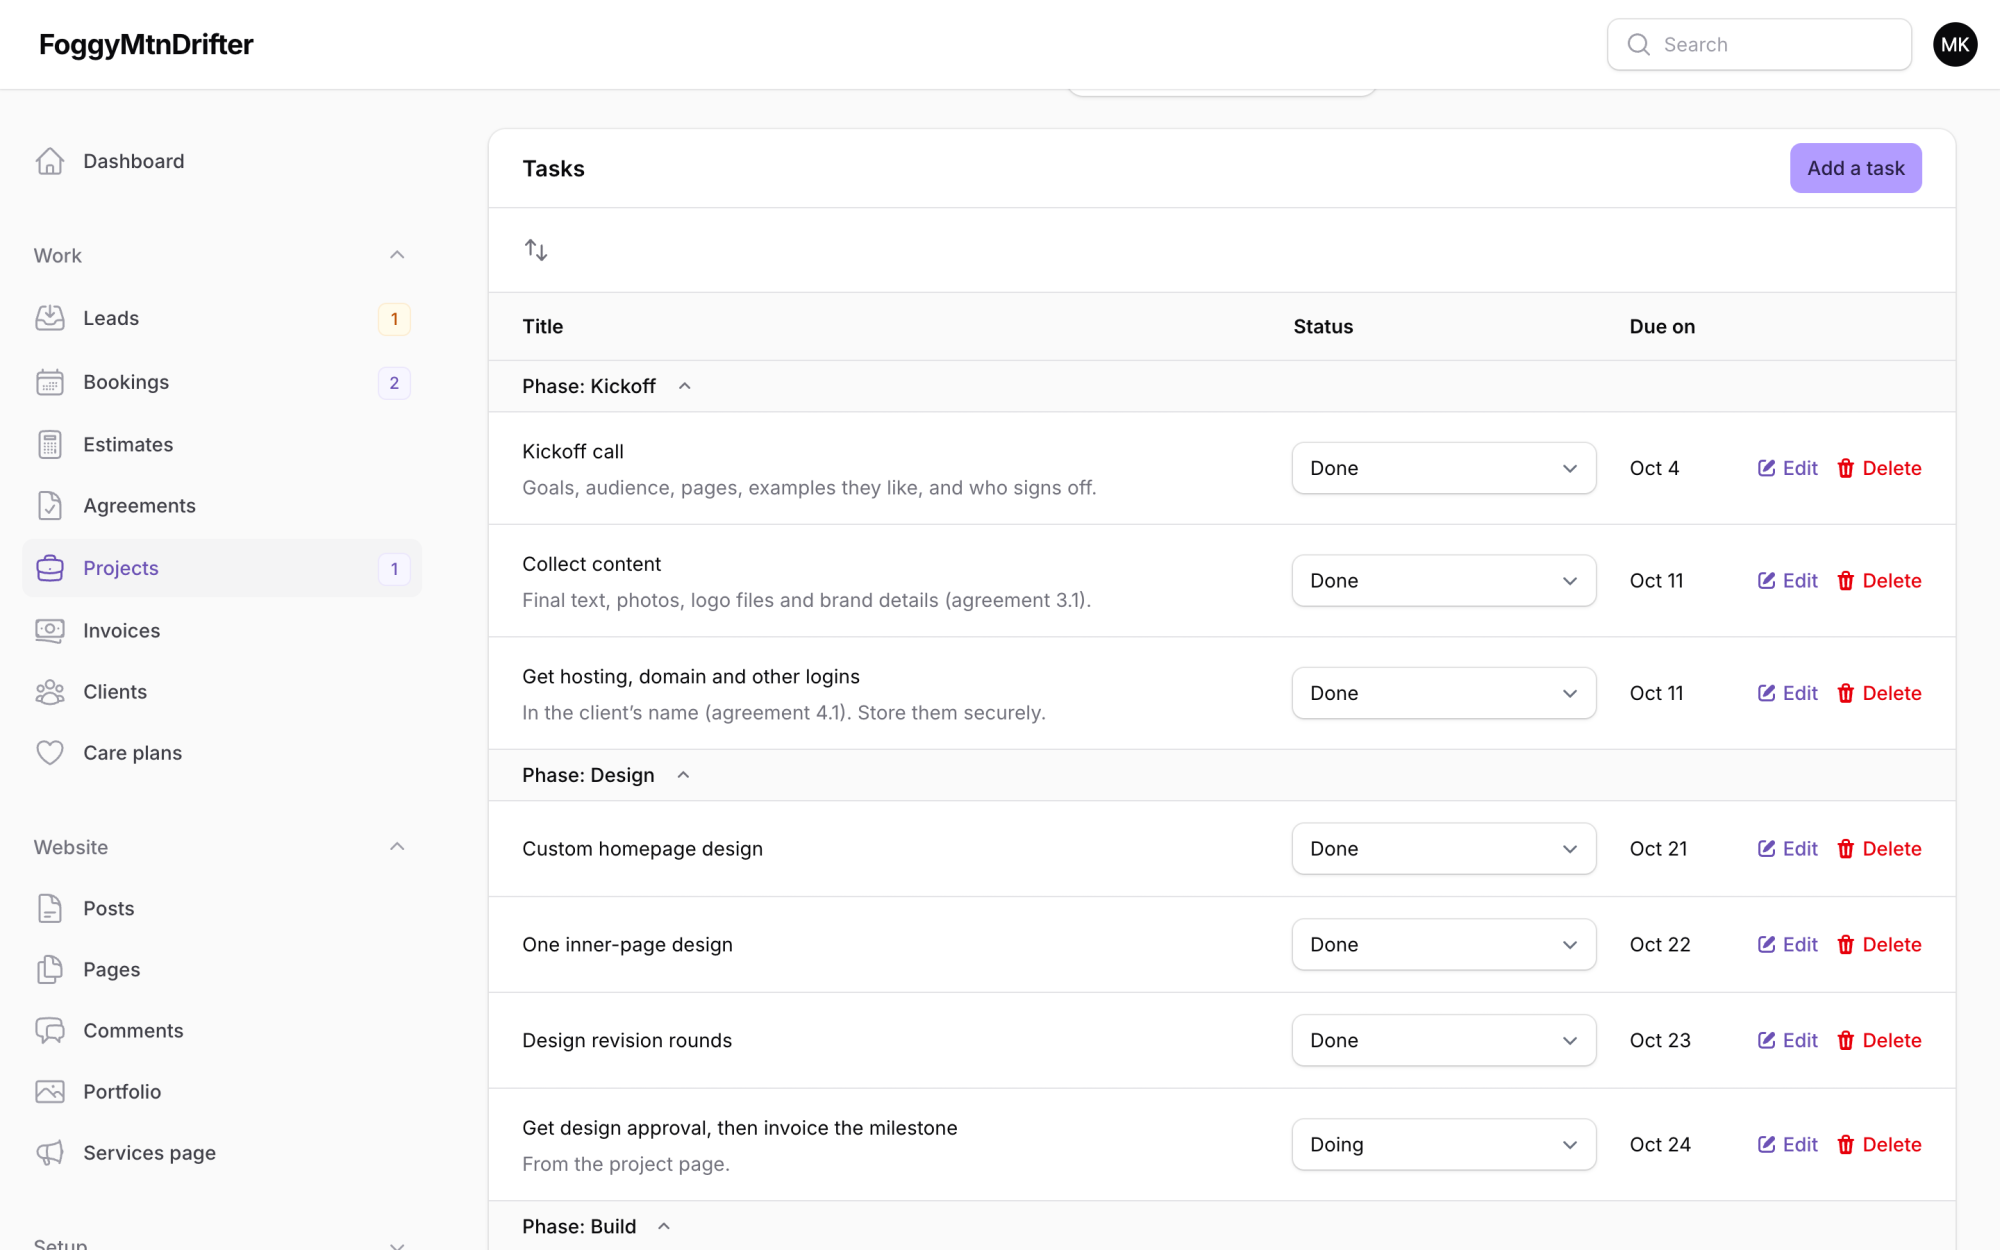Open Leads from the sidebar
The height and width of the screenshot is (1250, 2000).
[x=222, y=318]
